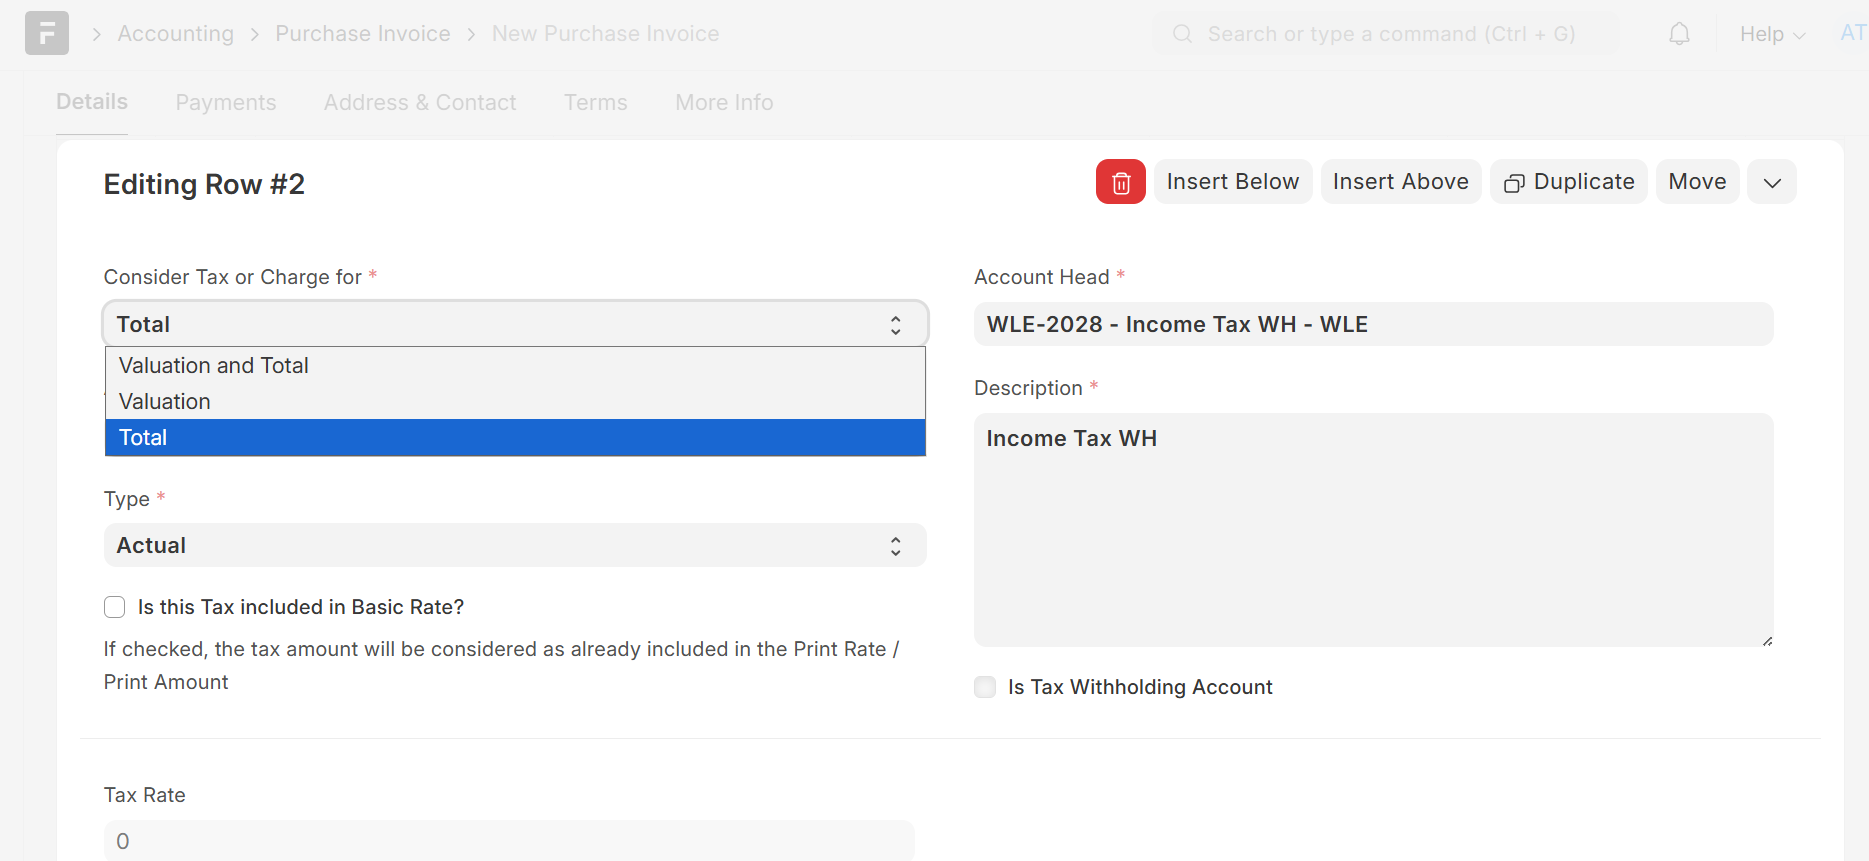1869x861 pixels.
Task: Click the Insert Below button
Action: (x=1232, y=182)
